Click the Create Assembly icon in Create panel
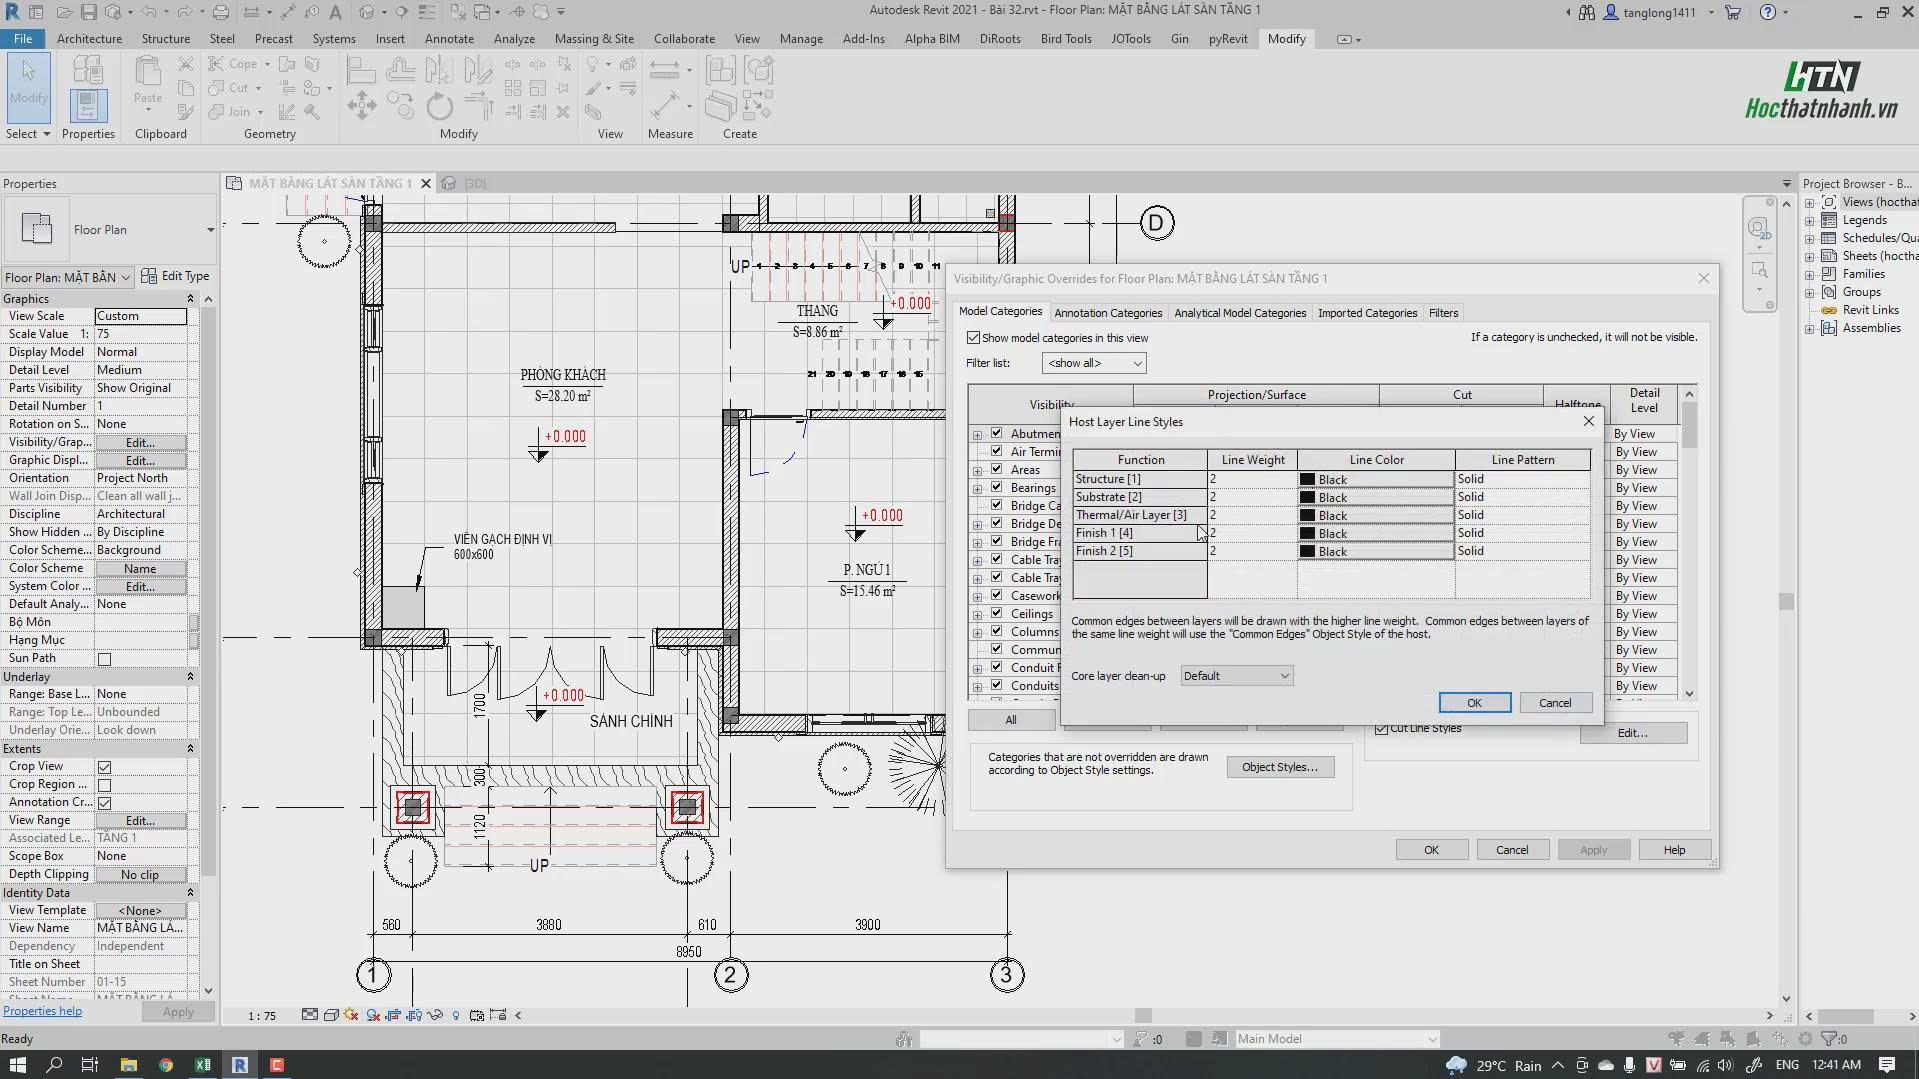The height and width of the screenshot is (1079, 1919). 720,70
